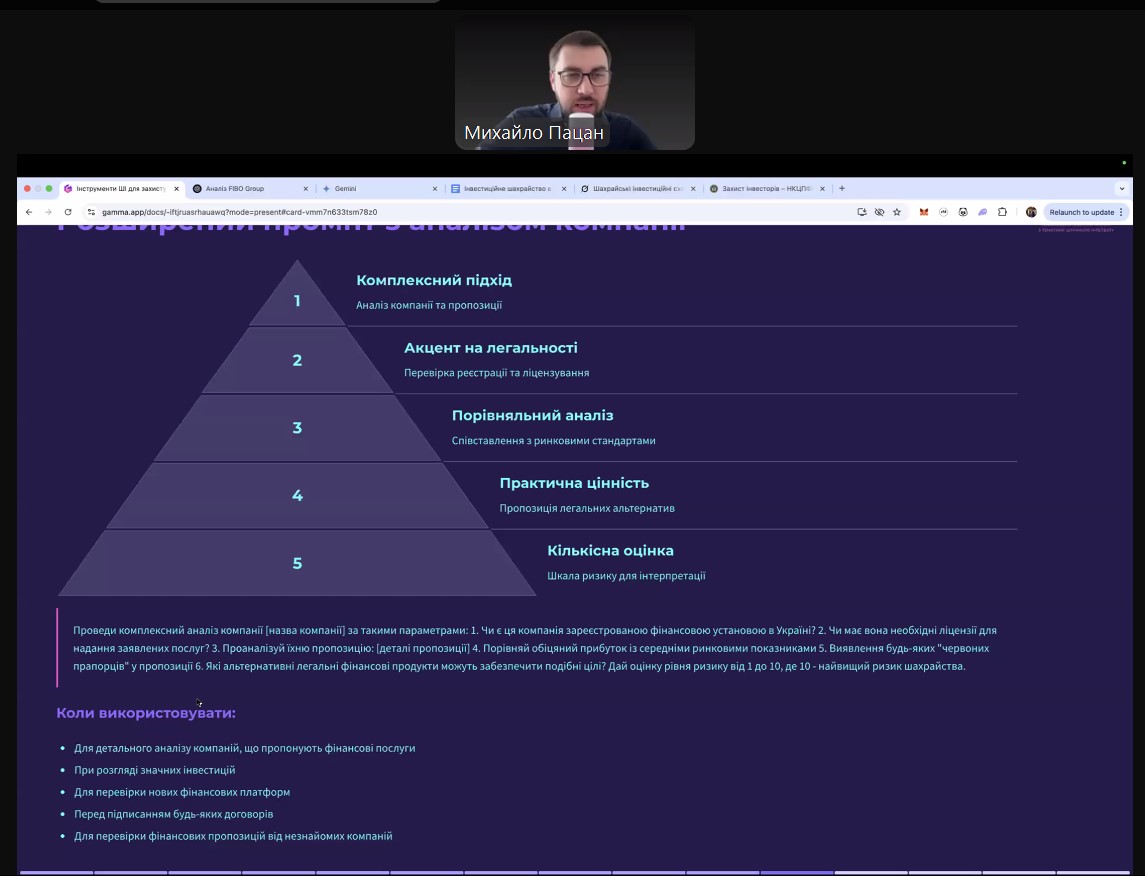The height and width of the screenshot is (876, 1145).
Task: Click bullet При розгляді значних інвестицій
Action: 155,770
